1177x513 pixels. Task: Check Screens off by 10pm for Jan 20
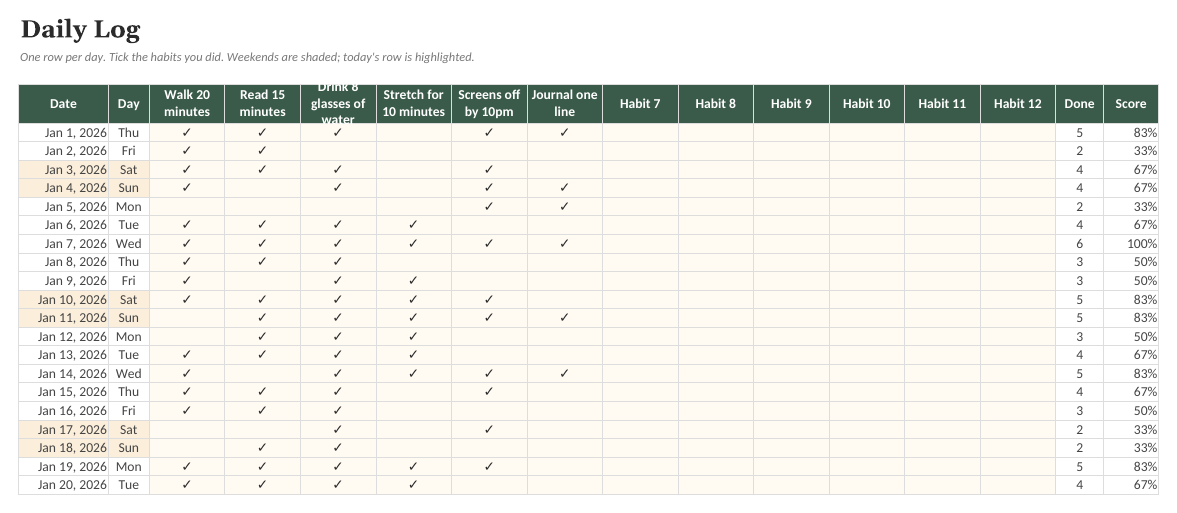pos(489,485)
